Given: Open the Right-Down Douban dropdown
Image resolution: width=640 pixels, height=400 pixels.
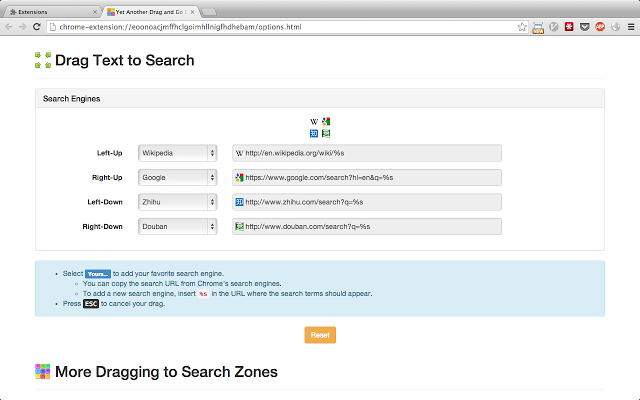Looking at the screenshot, I should click(178, 227).
